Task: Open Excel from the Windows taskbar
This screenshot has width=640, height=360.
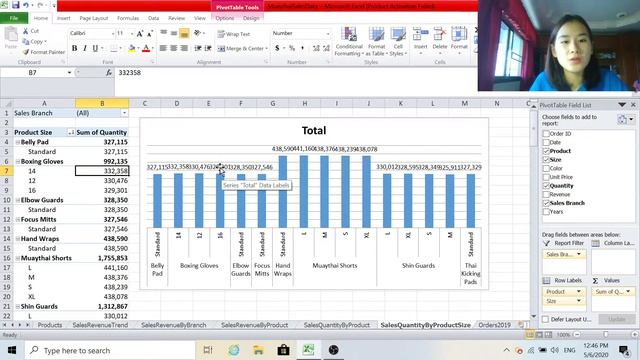Action: [308, 350]
